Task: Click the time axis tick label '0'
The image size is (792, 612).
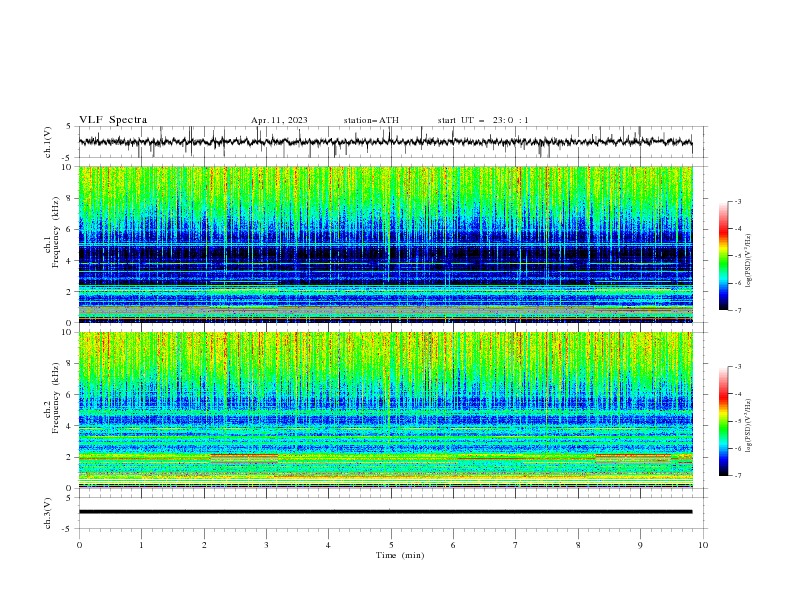Action: point(79,545)
